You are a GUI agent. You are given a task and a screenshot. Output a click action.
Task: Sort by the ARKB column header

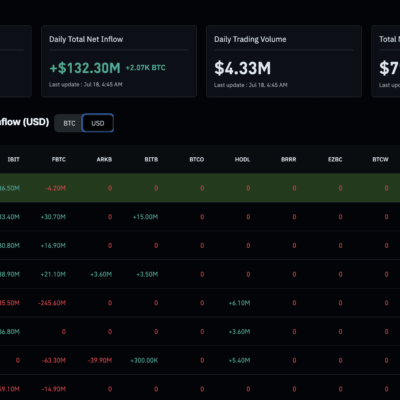point(104,159)
